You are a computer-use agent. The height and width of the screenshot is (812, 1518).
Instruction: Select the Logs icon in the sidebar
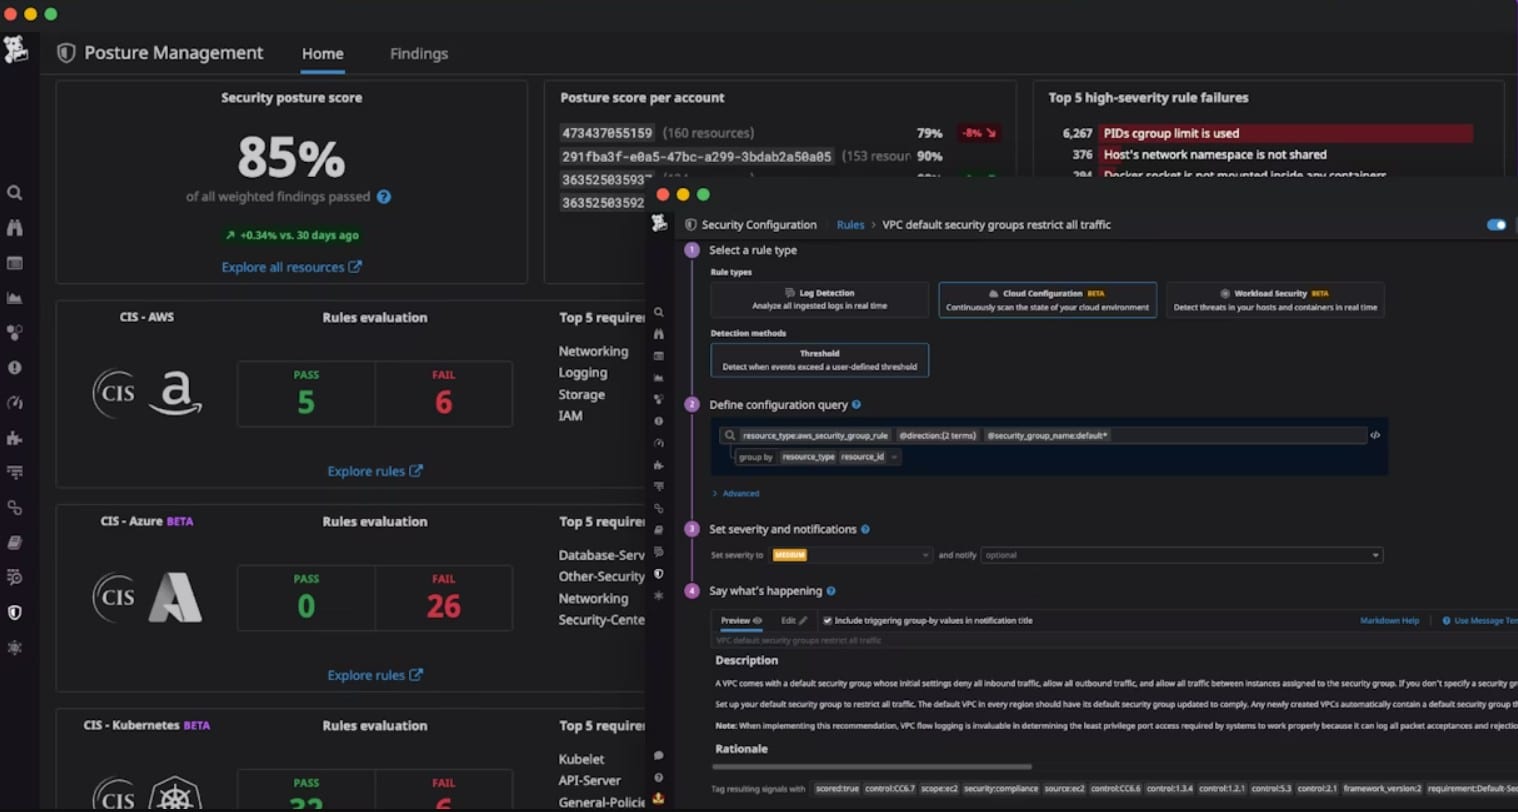point(15,542)
